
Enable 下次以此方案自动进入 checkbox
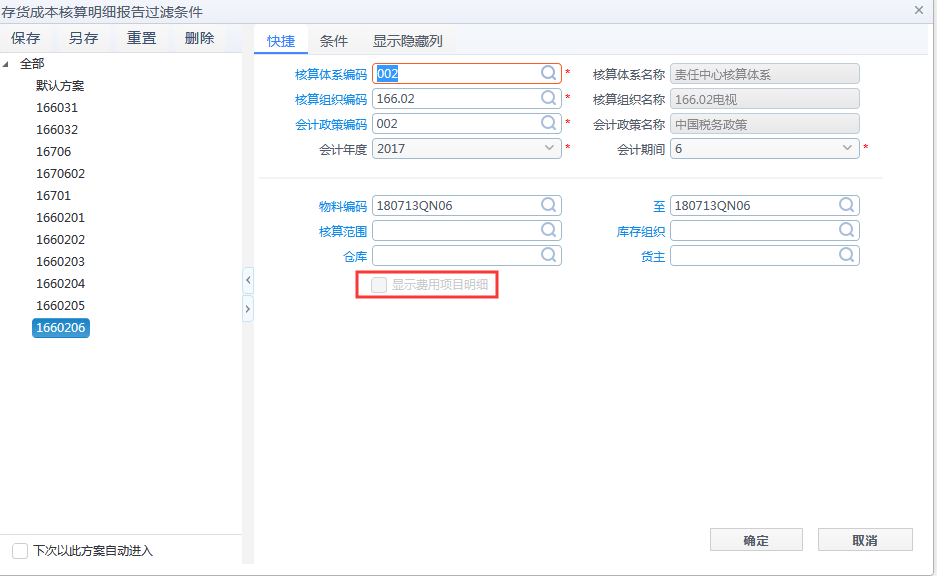[20, 551]
